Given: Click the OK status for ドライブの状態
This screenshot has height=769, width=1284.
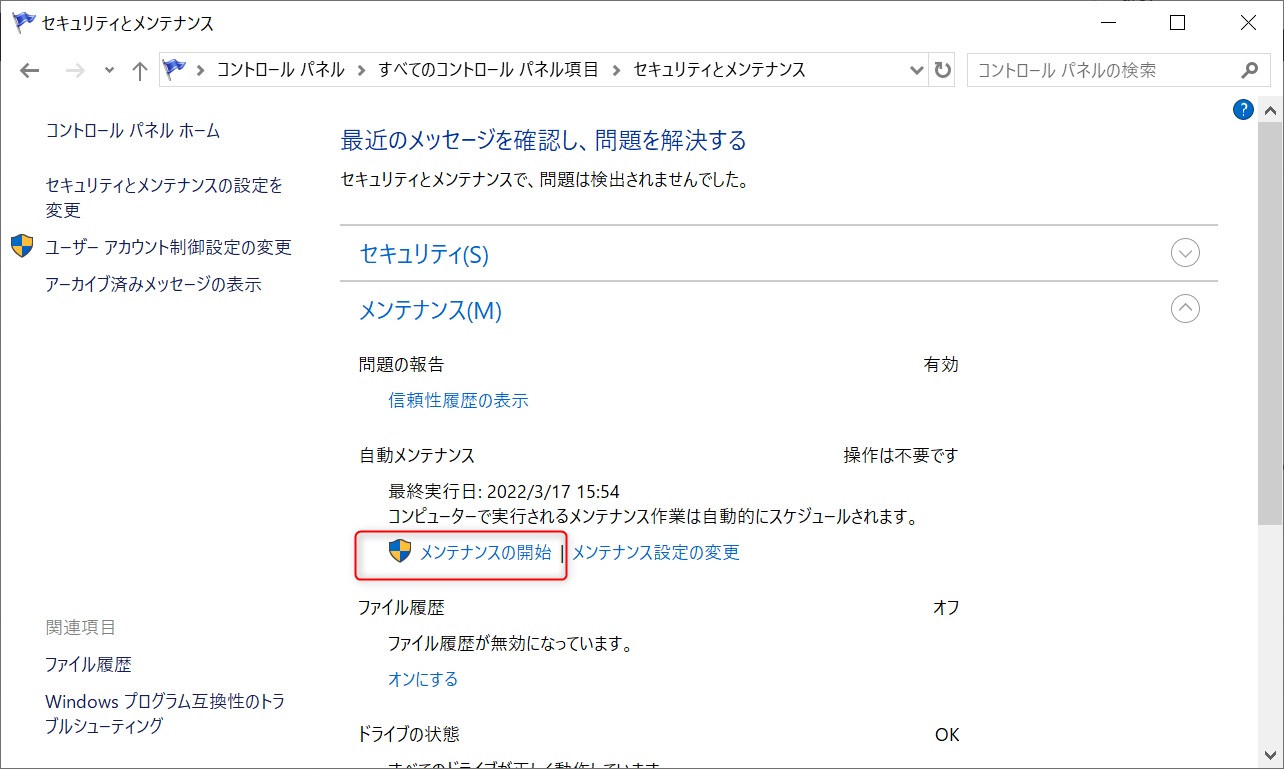Looking at the screenshot, I should 947,735.
